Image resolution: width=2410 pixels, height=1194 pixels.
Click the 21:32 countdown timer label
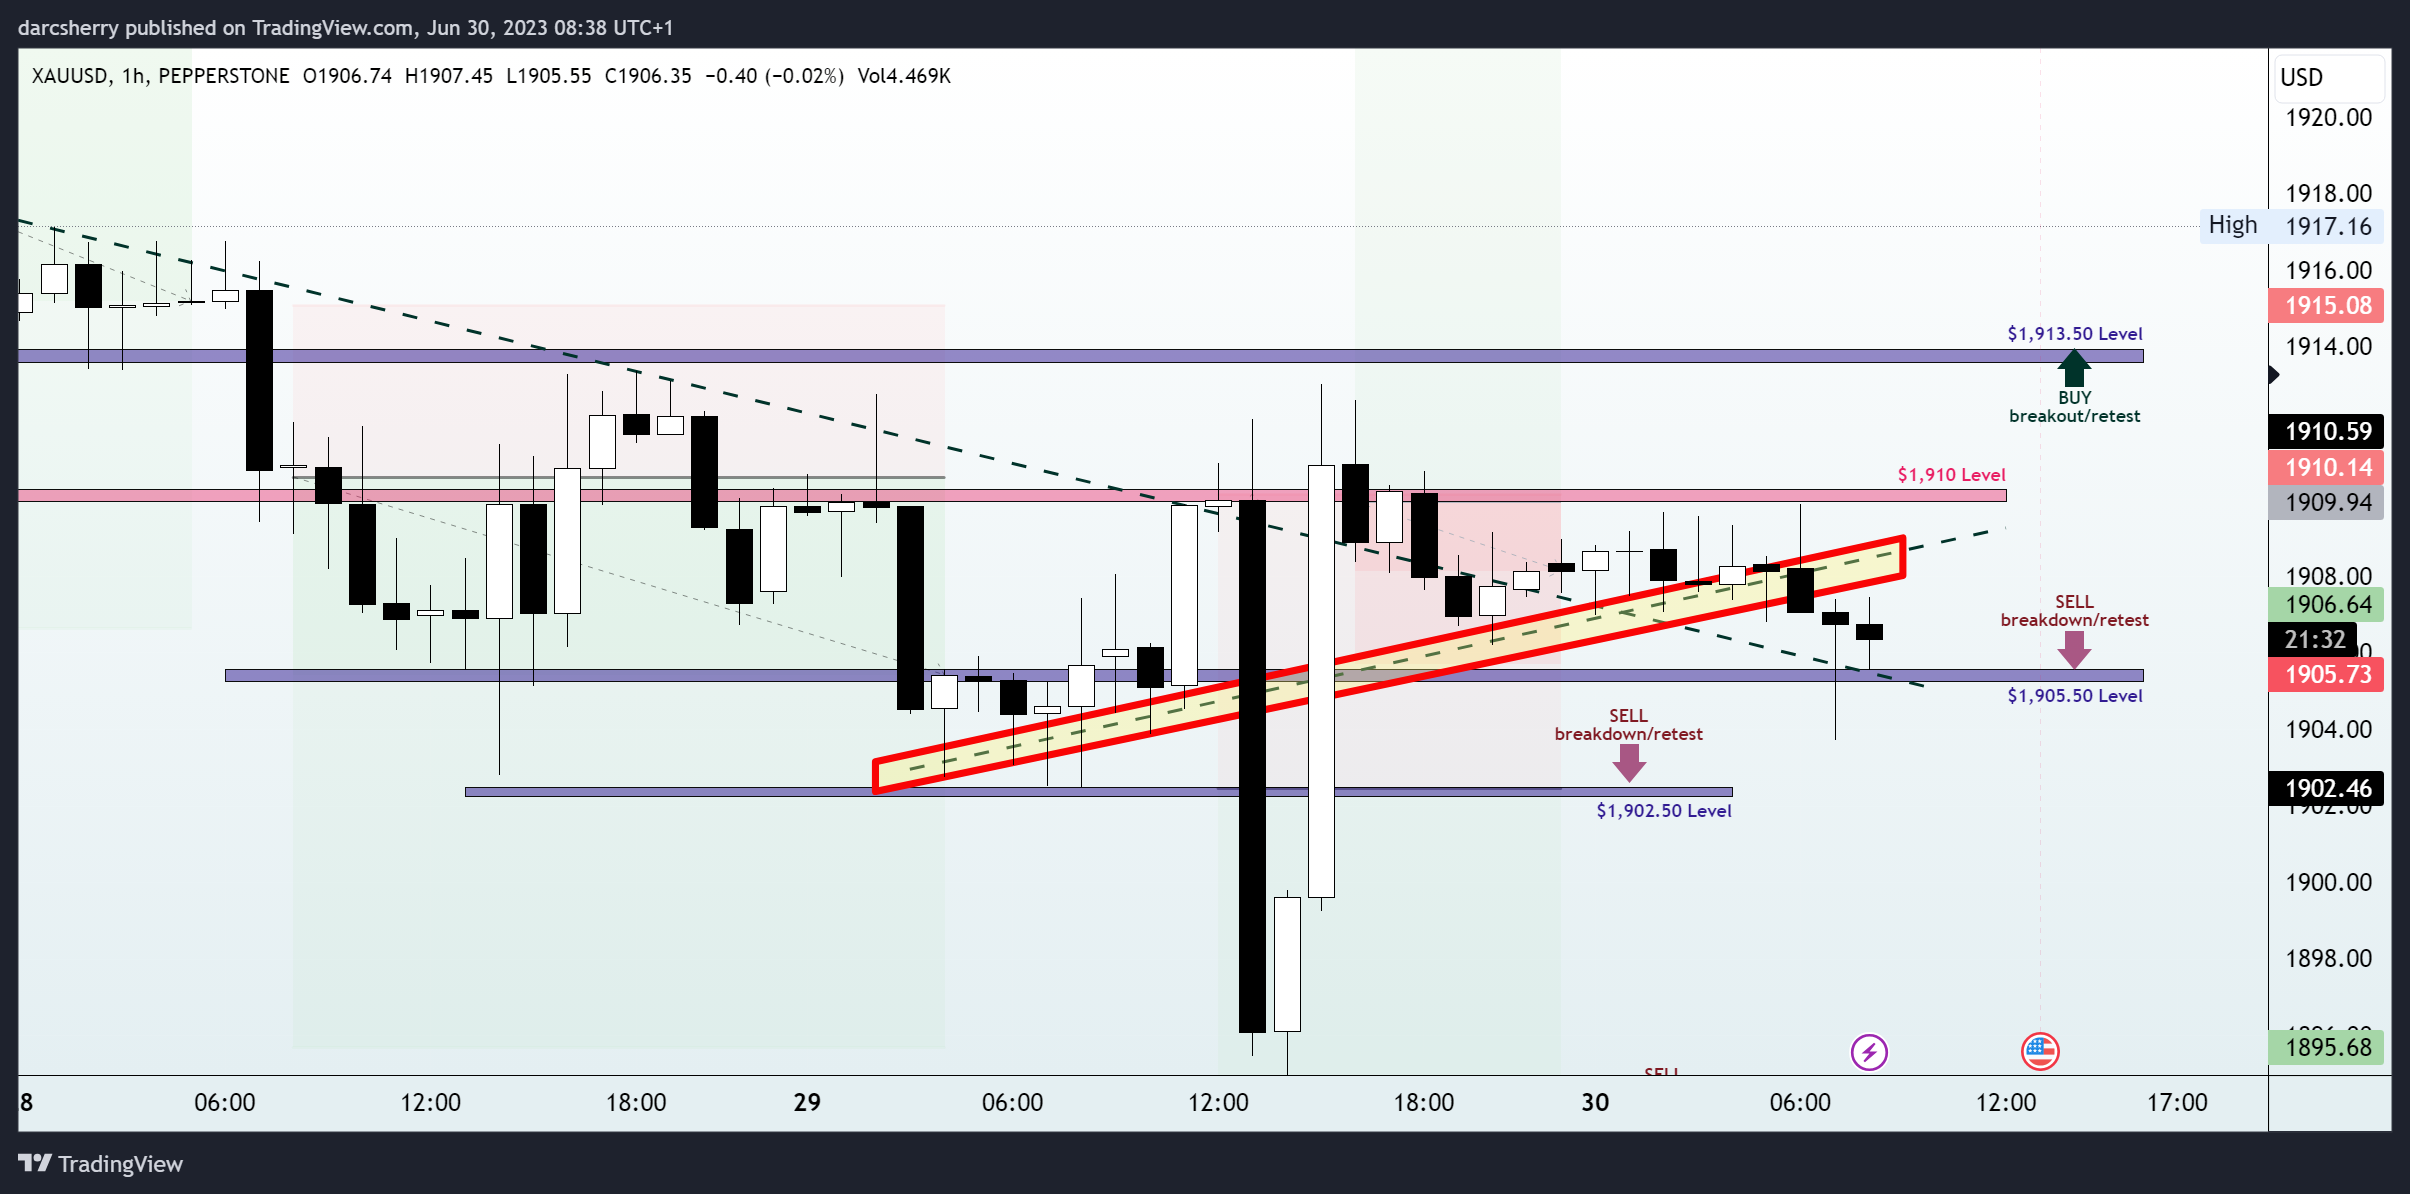click(2313, 639)
